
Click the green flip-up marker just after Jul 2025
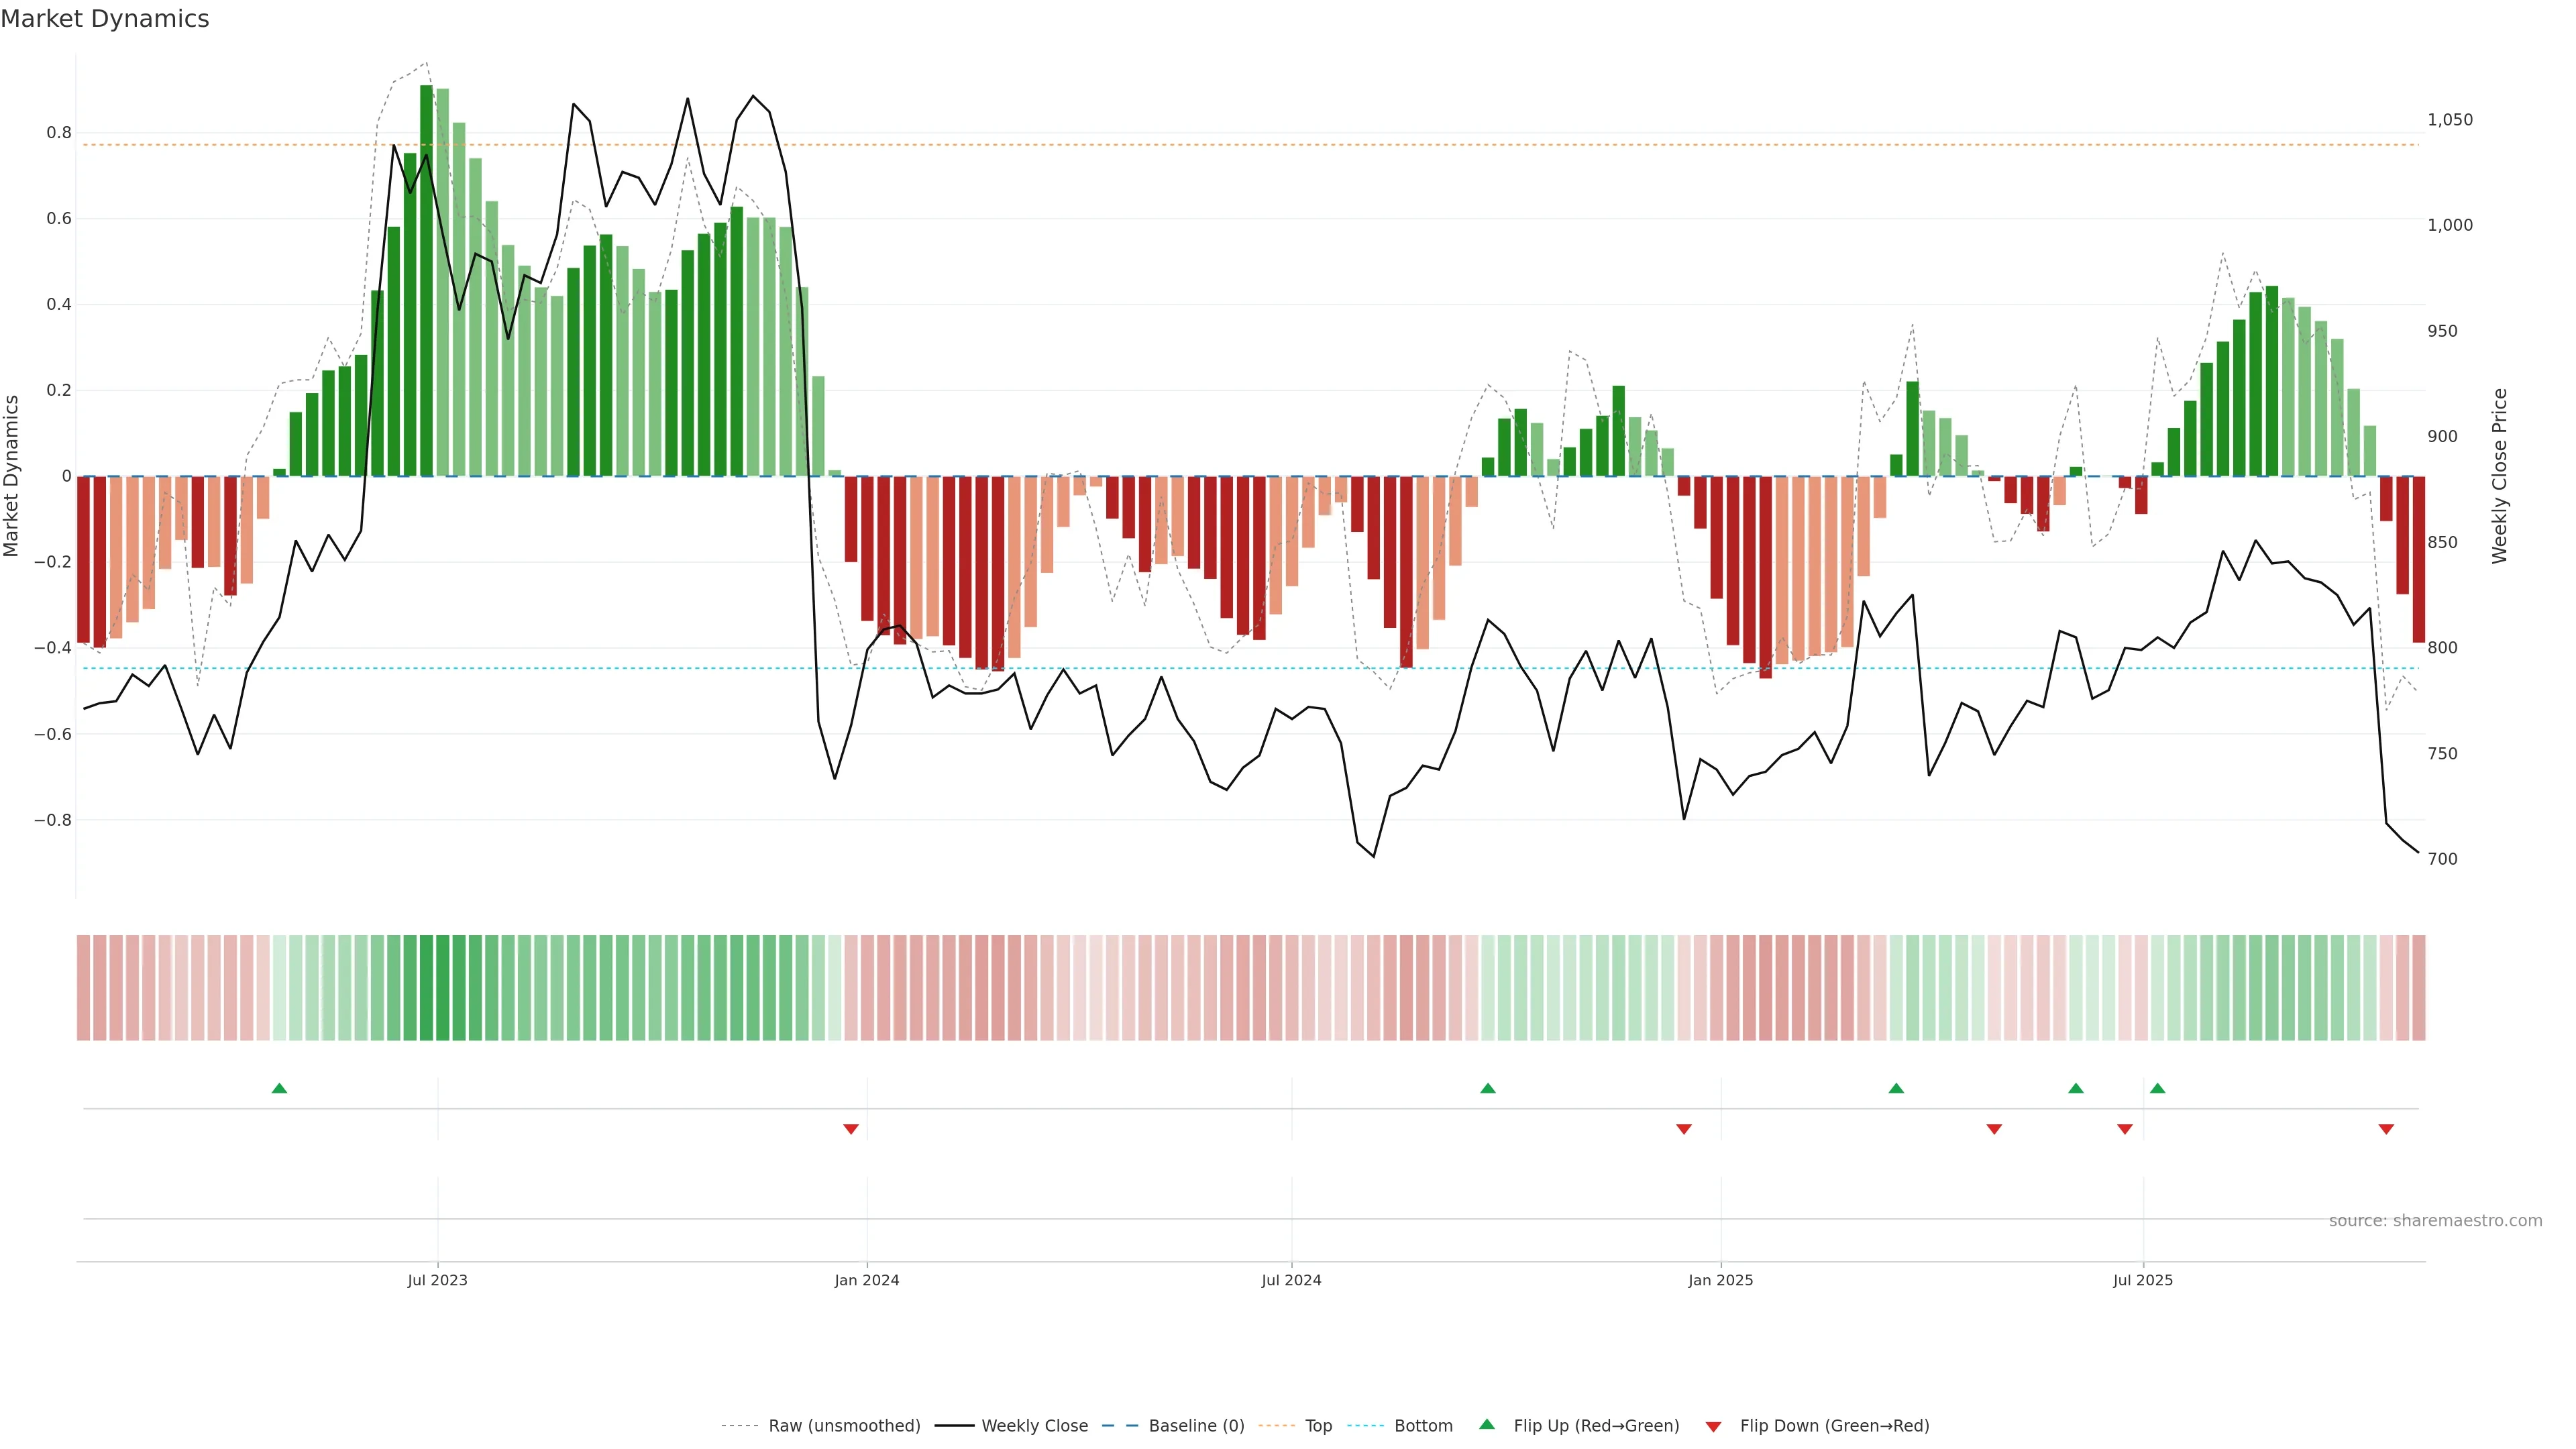click(x=2158, y=1088)
